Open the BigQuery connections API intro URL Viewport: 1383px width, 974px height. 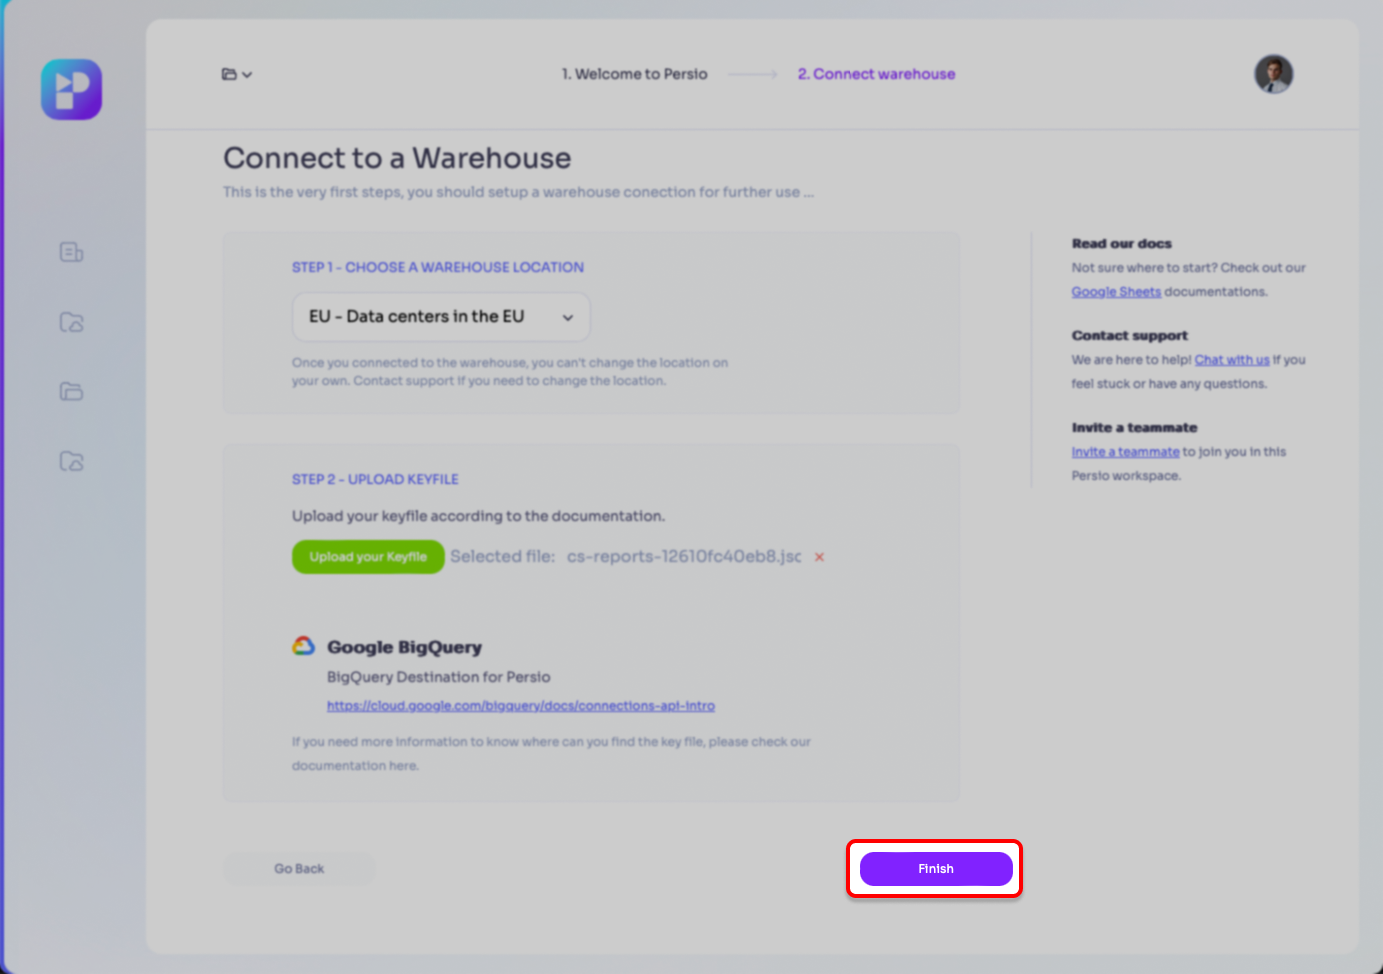tap(520, 706)
